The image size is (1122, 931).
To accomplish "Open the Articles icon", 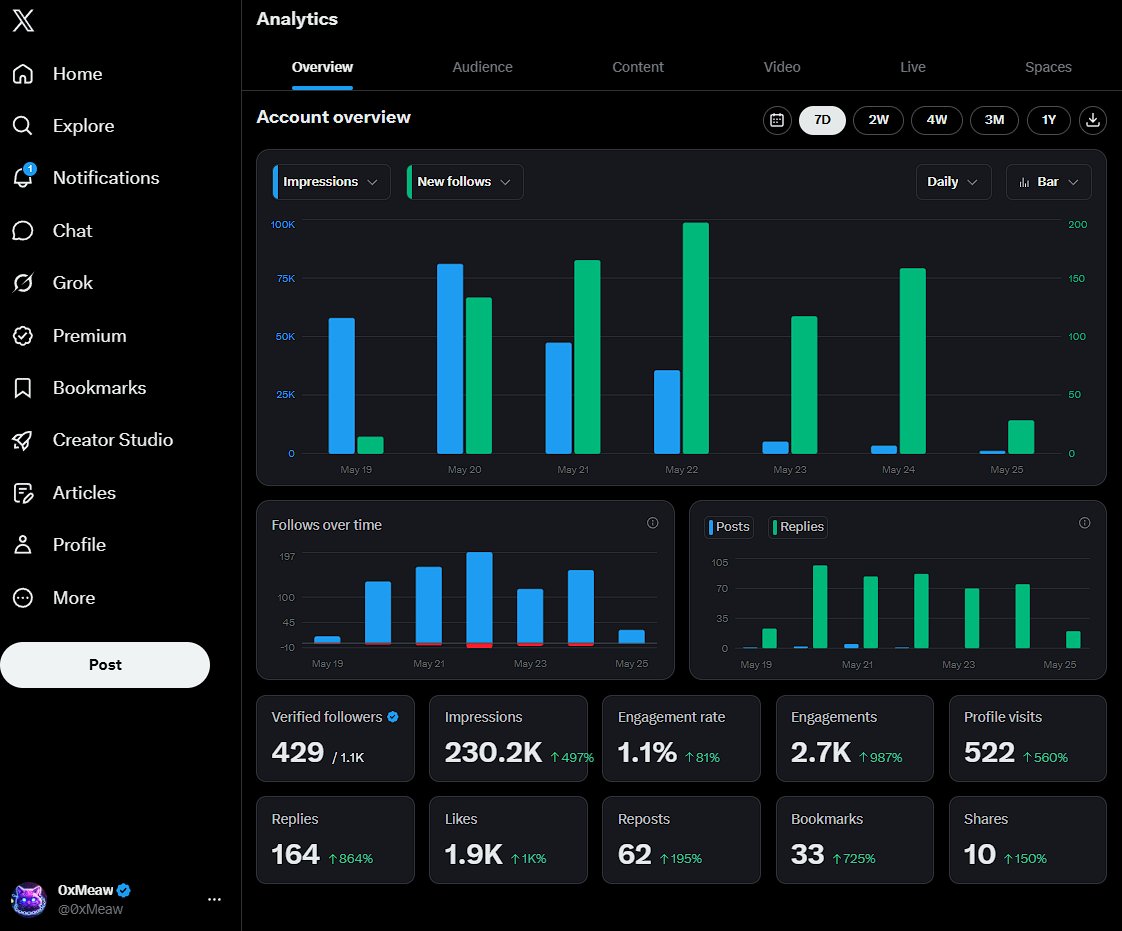I will point(23,493).
